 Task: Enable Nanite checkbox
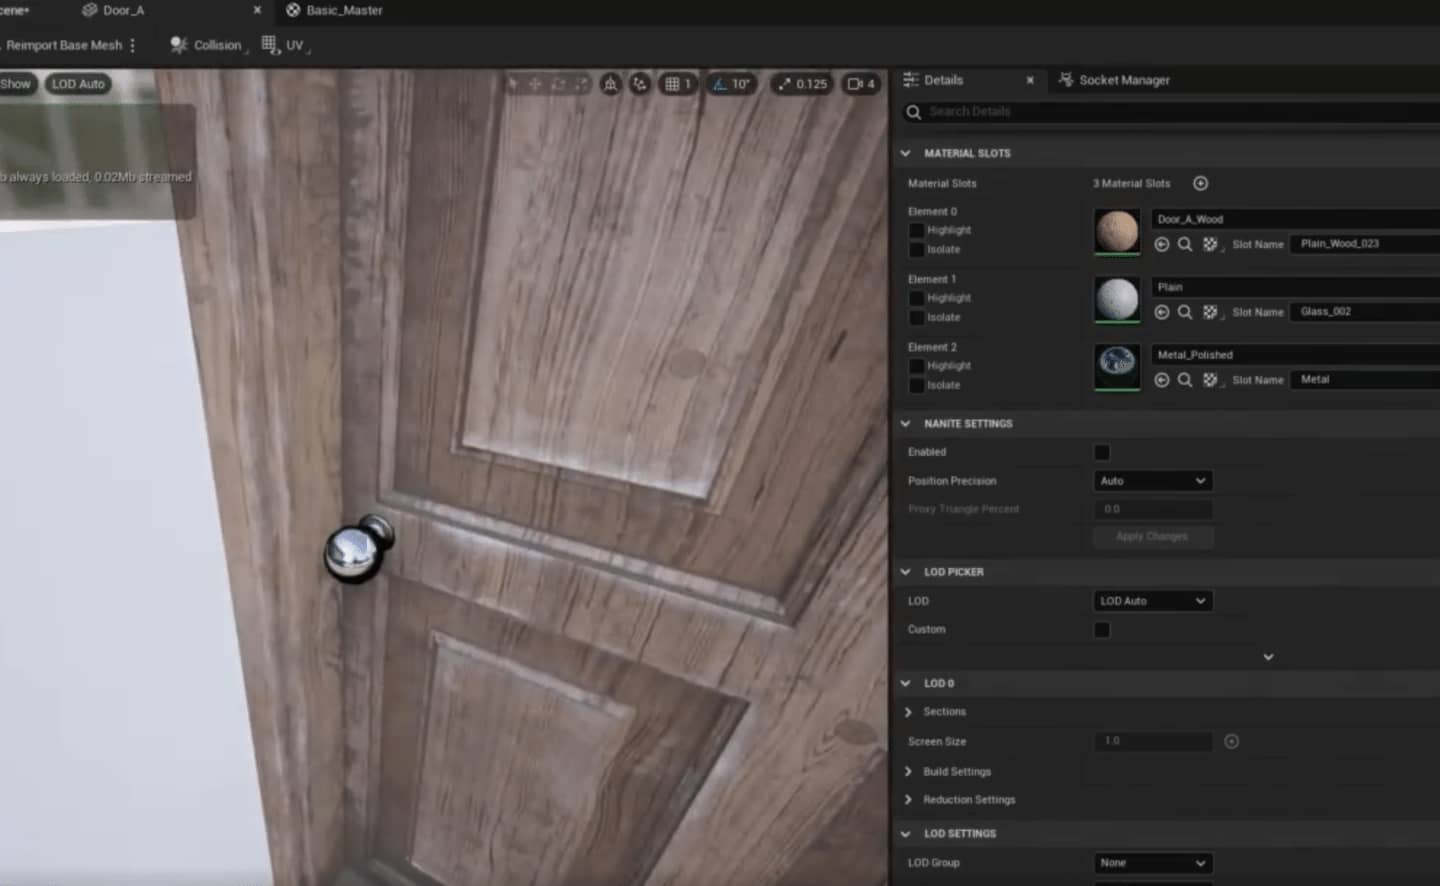pyautogui.click(x=1101, y=452)
